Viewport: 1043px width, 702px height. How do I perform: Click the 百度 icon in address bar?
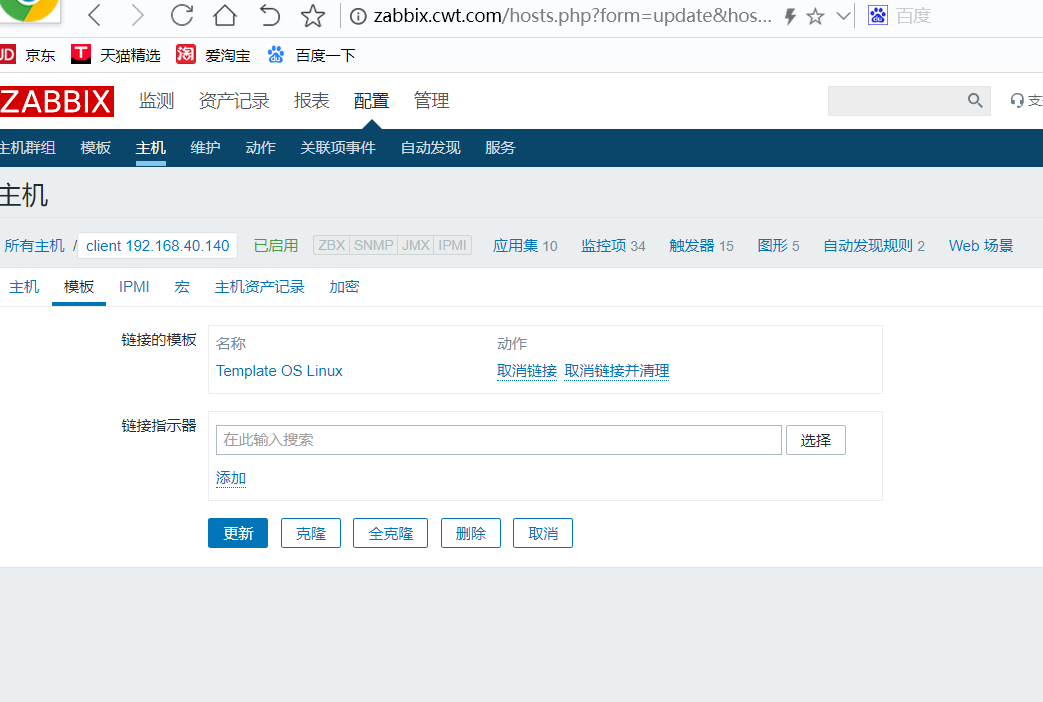point(878,15)
